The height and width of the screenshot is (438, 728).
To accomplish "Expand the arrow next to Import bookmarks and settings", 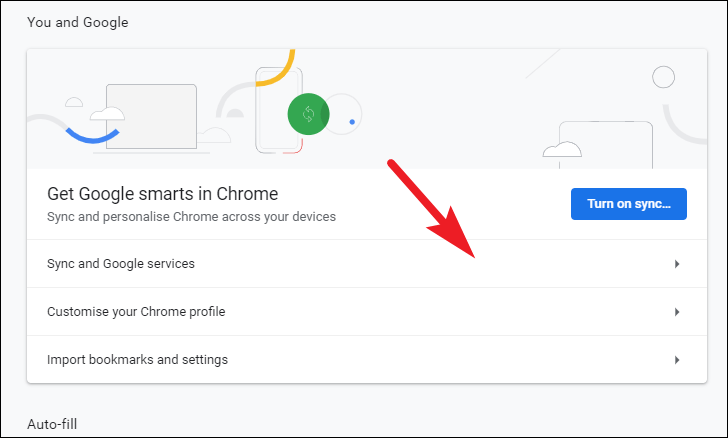I will point(677,360).
